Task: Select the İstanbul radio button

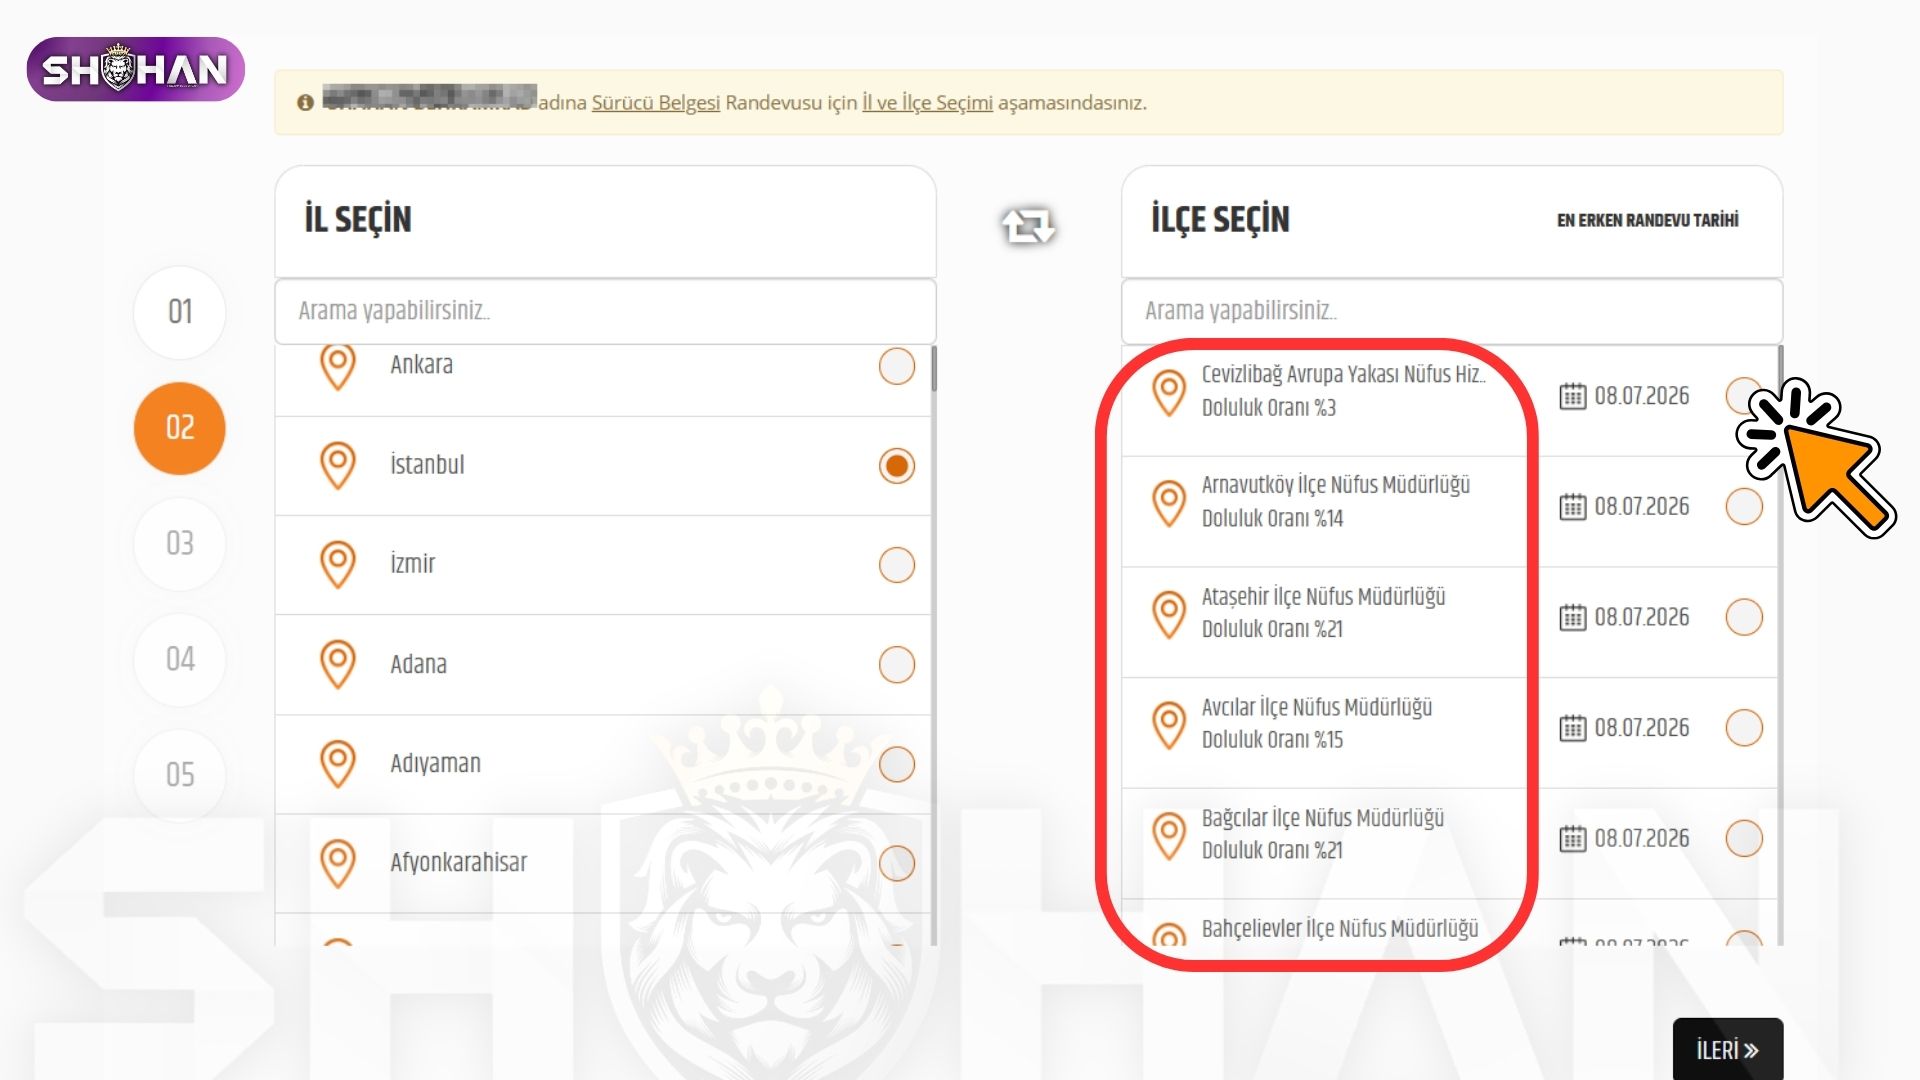Action: (x=897, y=466)
